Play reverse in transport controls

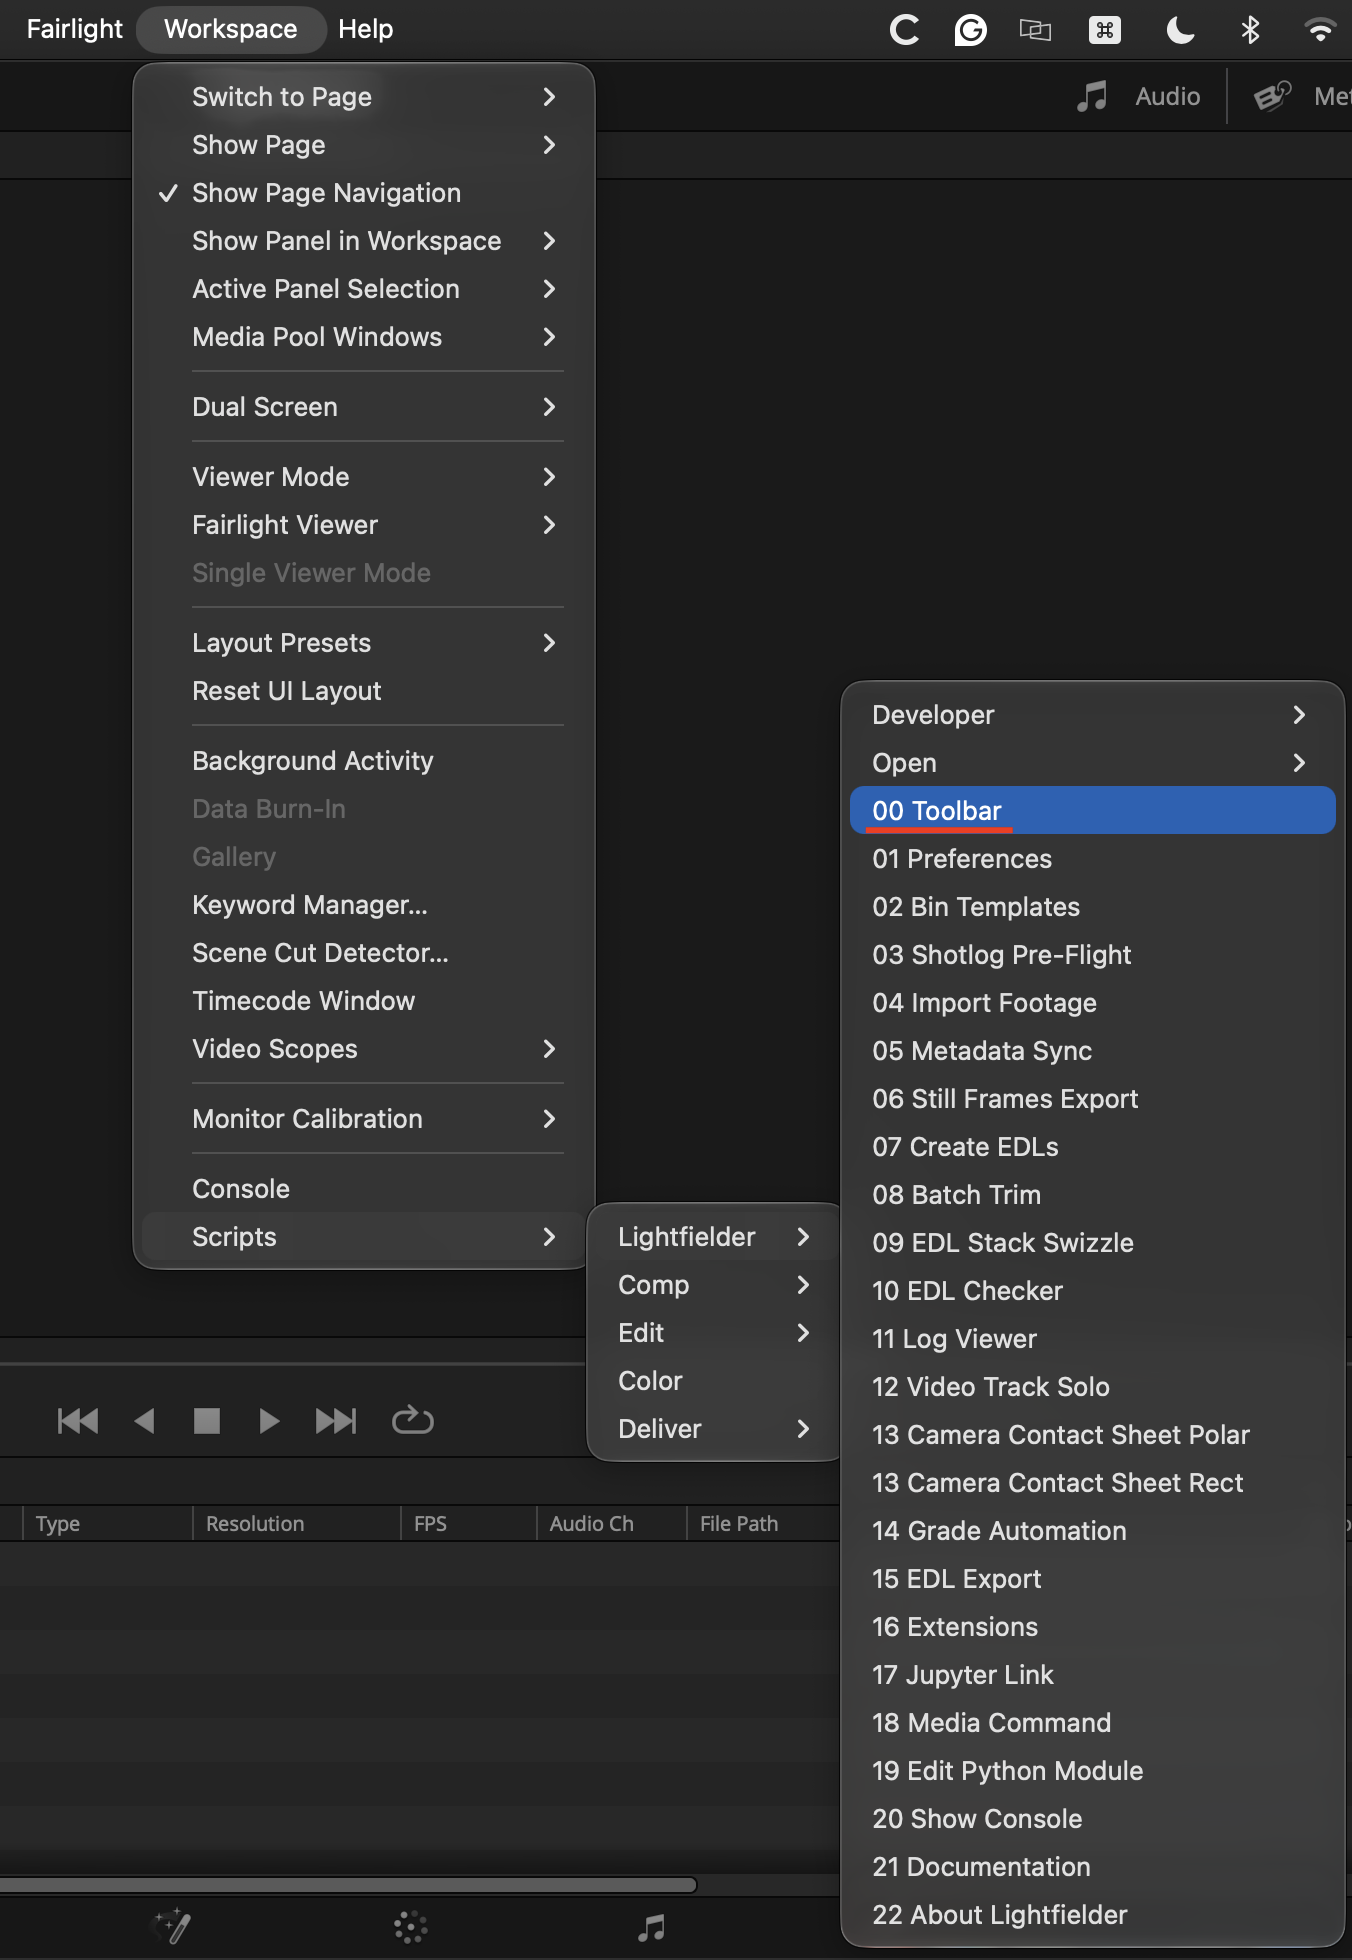(144, 1421)
